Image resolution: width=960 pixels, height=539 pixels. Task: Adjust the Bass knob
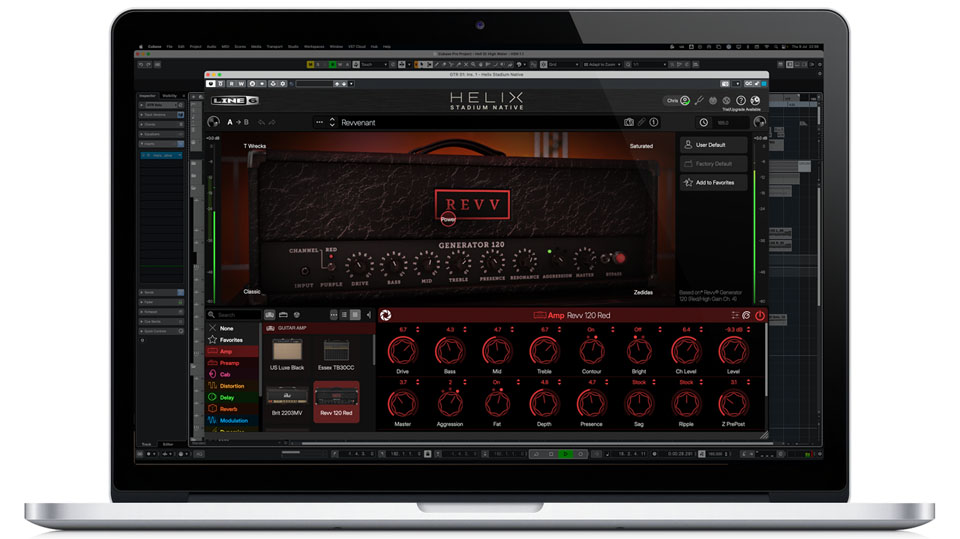450,352
